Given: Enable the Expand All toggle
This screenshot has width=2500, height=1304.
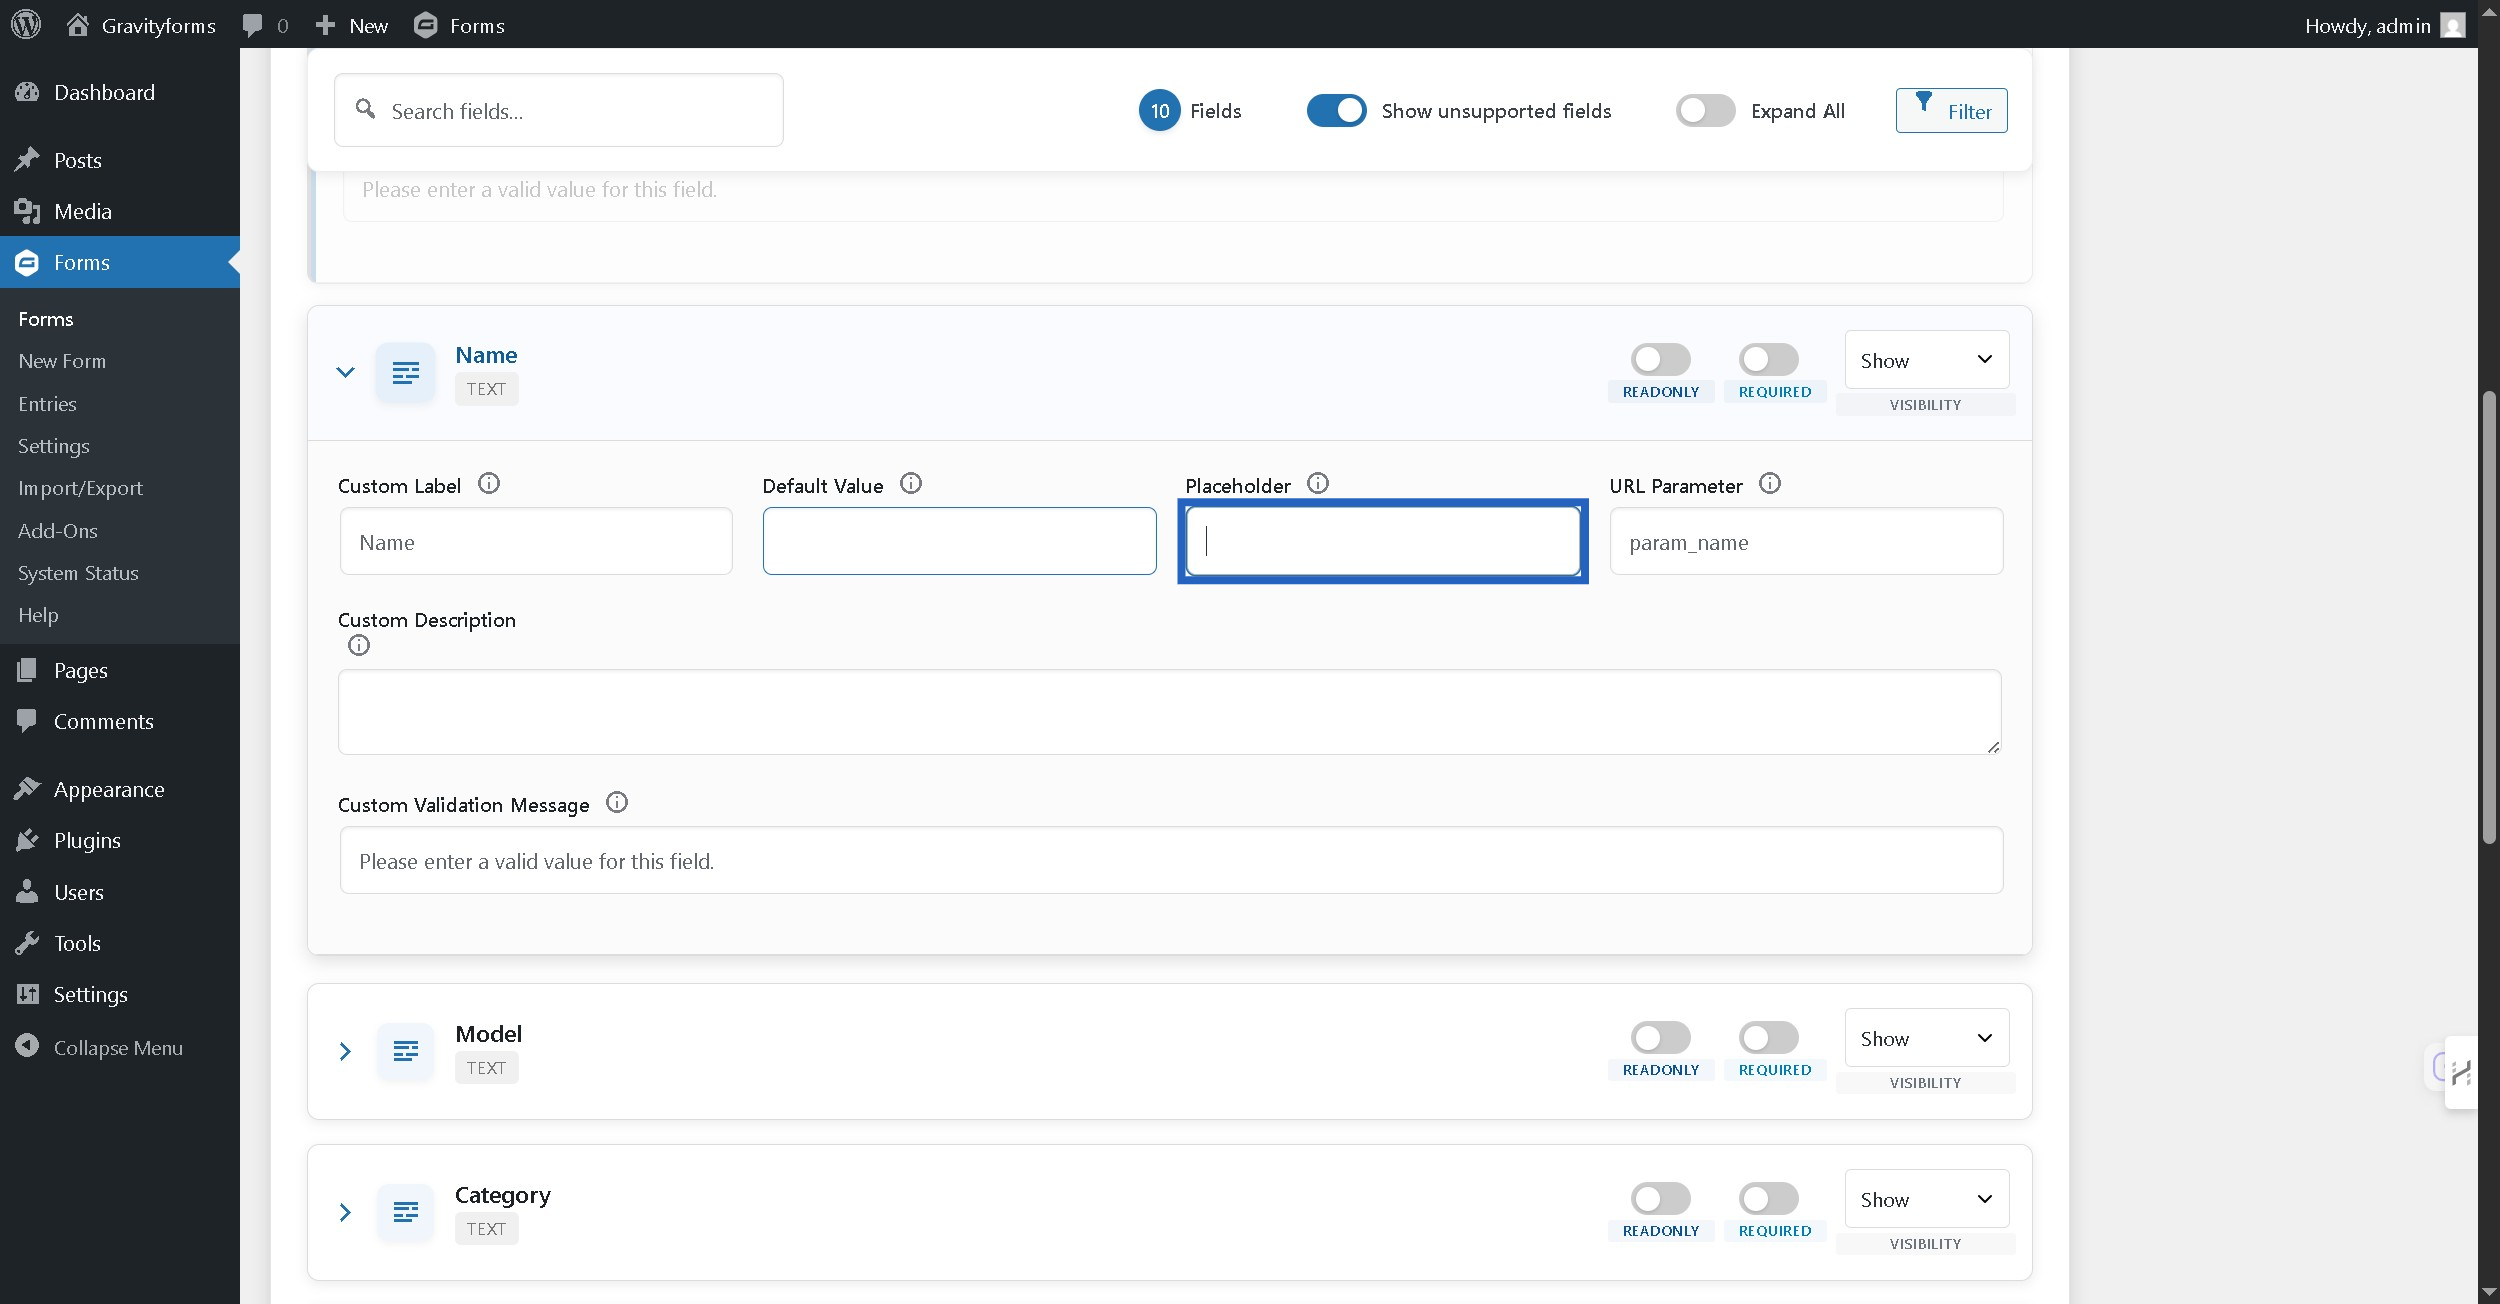Looking at the screenshot, I should coord(1705,111).
